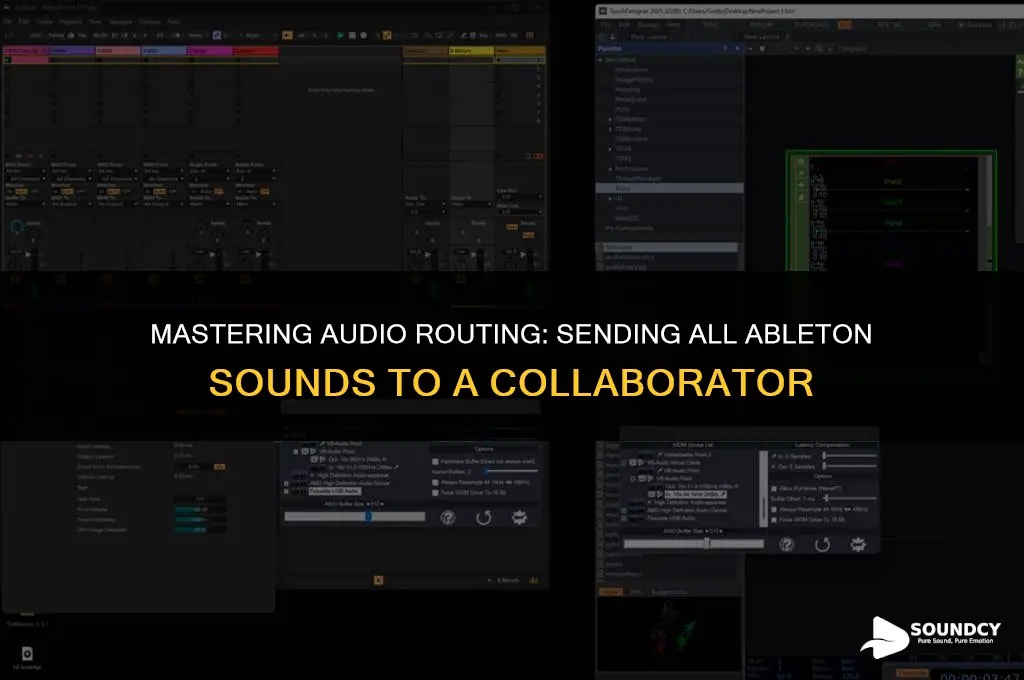
Task: Click the stop button in Ableton's transport
Action: click(x=352, y=35)
